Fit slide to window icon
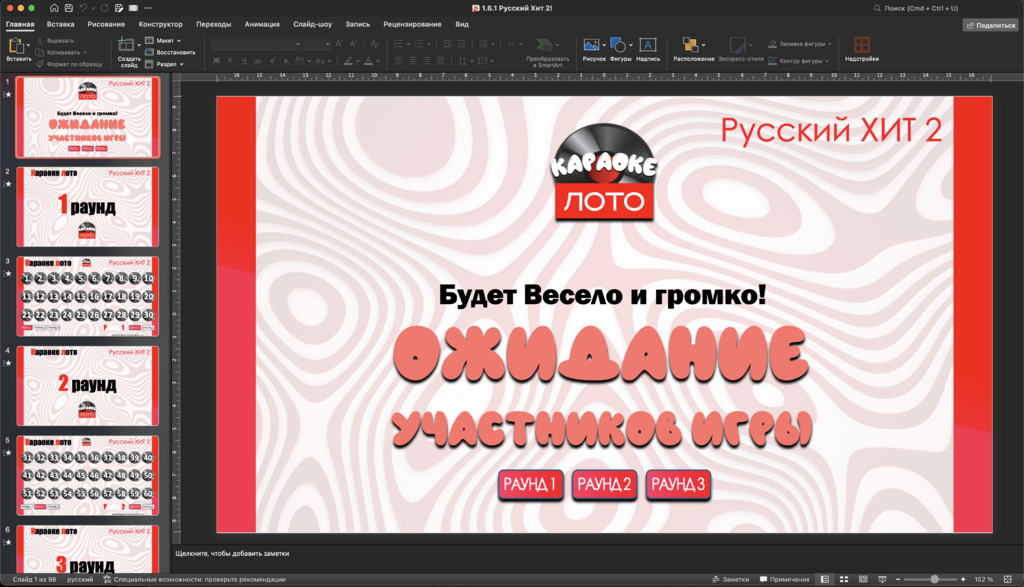The image size is (1024, 587). pyautogui.click(x=1008, y=579)
